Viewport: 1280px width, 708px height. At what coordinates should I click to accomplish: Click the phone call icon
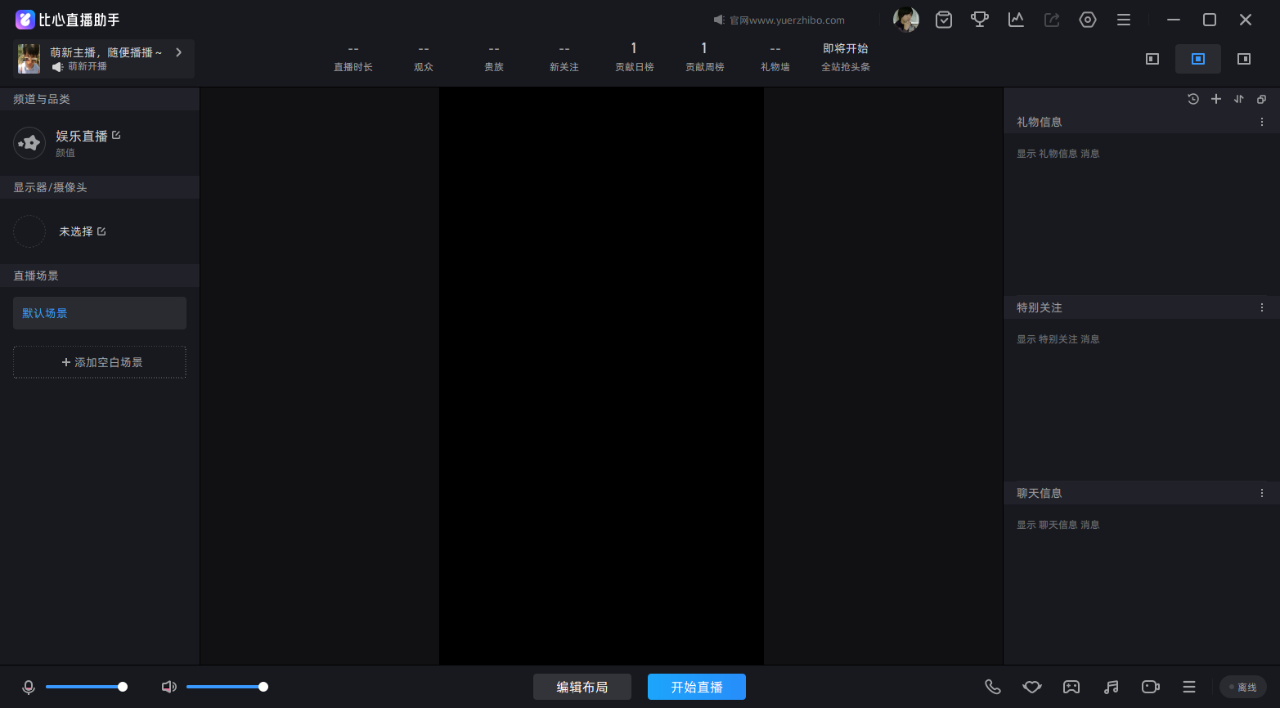point(993,687)
